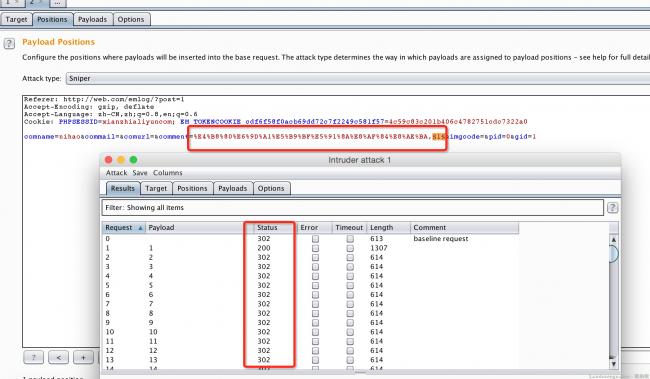Screen dimensions: 650x379
Task: Click the results scrollbar up arrow
Action: click(614, 239)
